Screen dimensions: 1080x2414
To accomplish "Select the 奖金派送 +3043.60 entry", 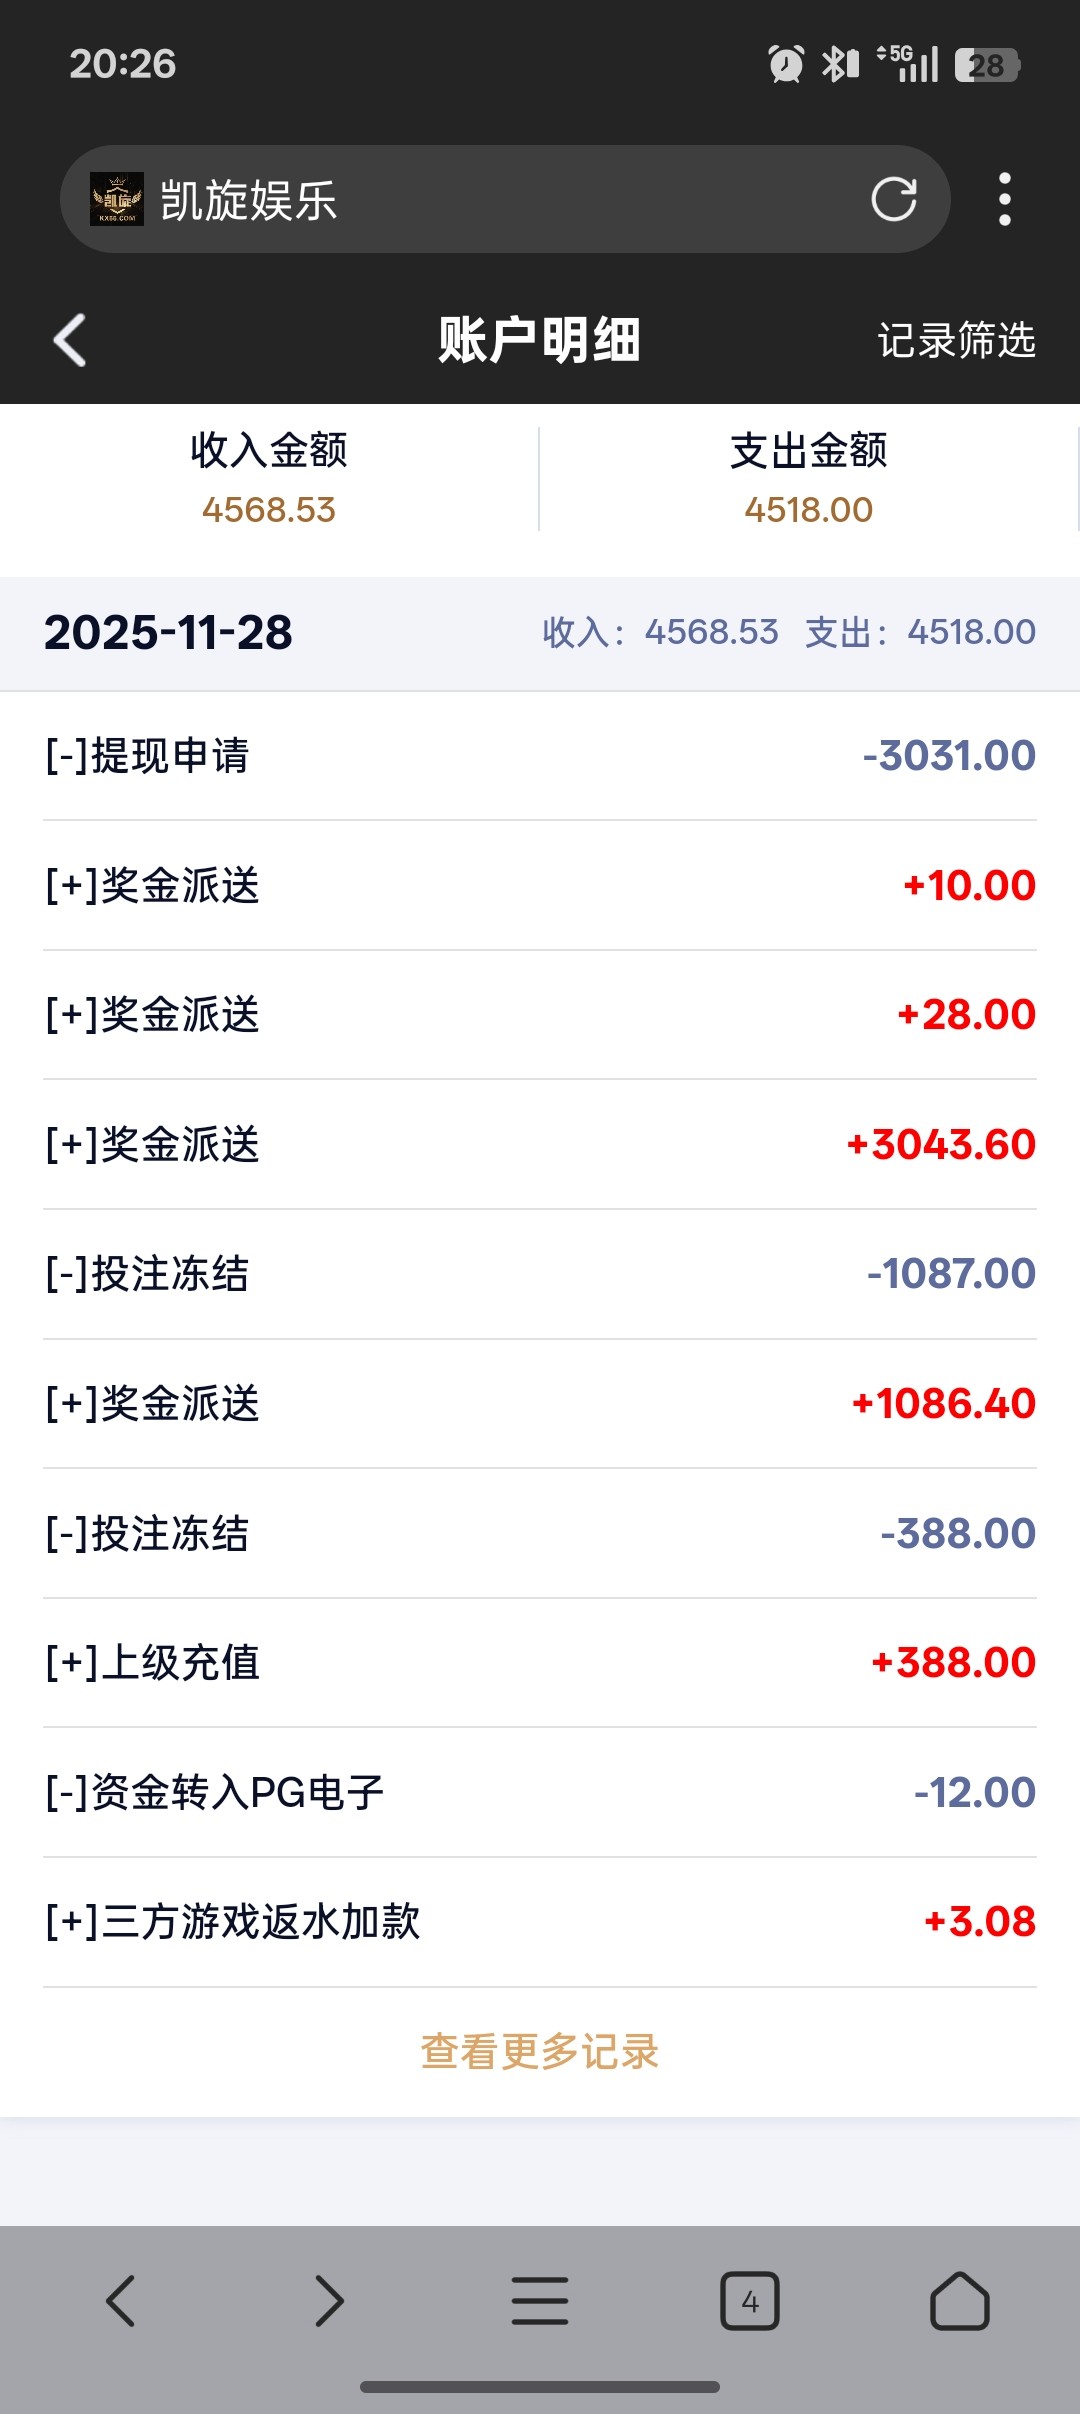I will [540, 1145].
